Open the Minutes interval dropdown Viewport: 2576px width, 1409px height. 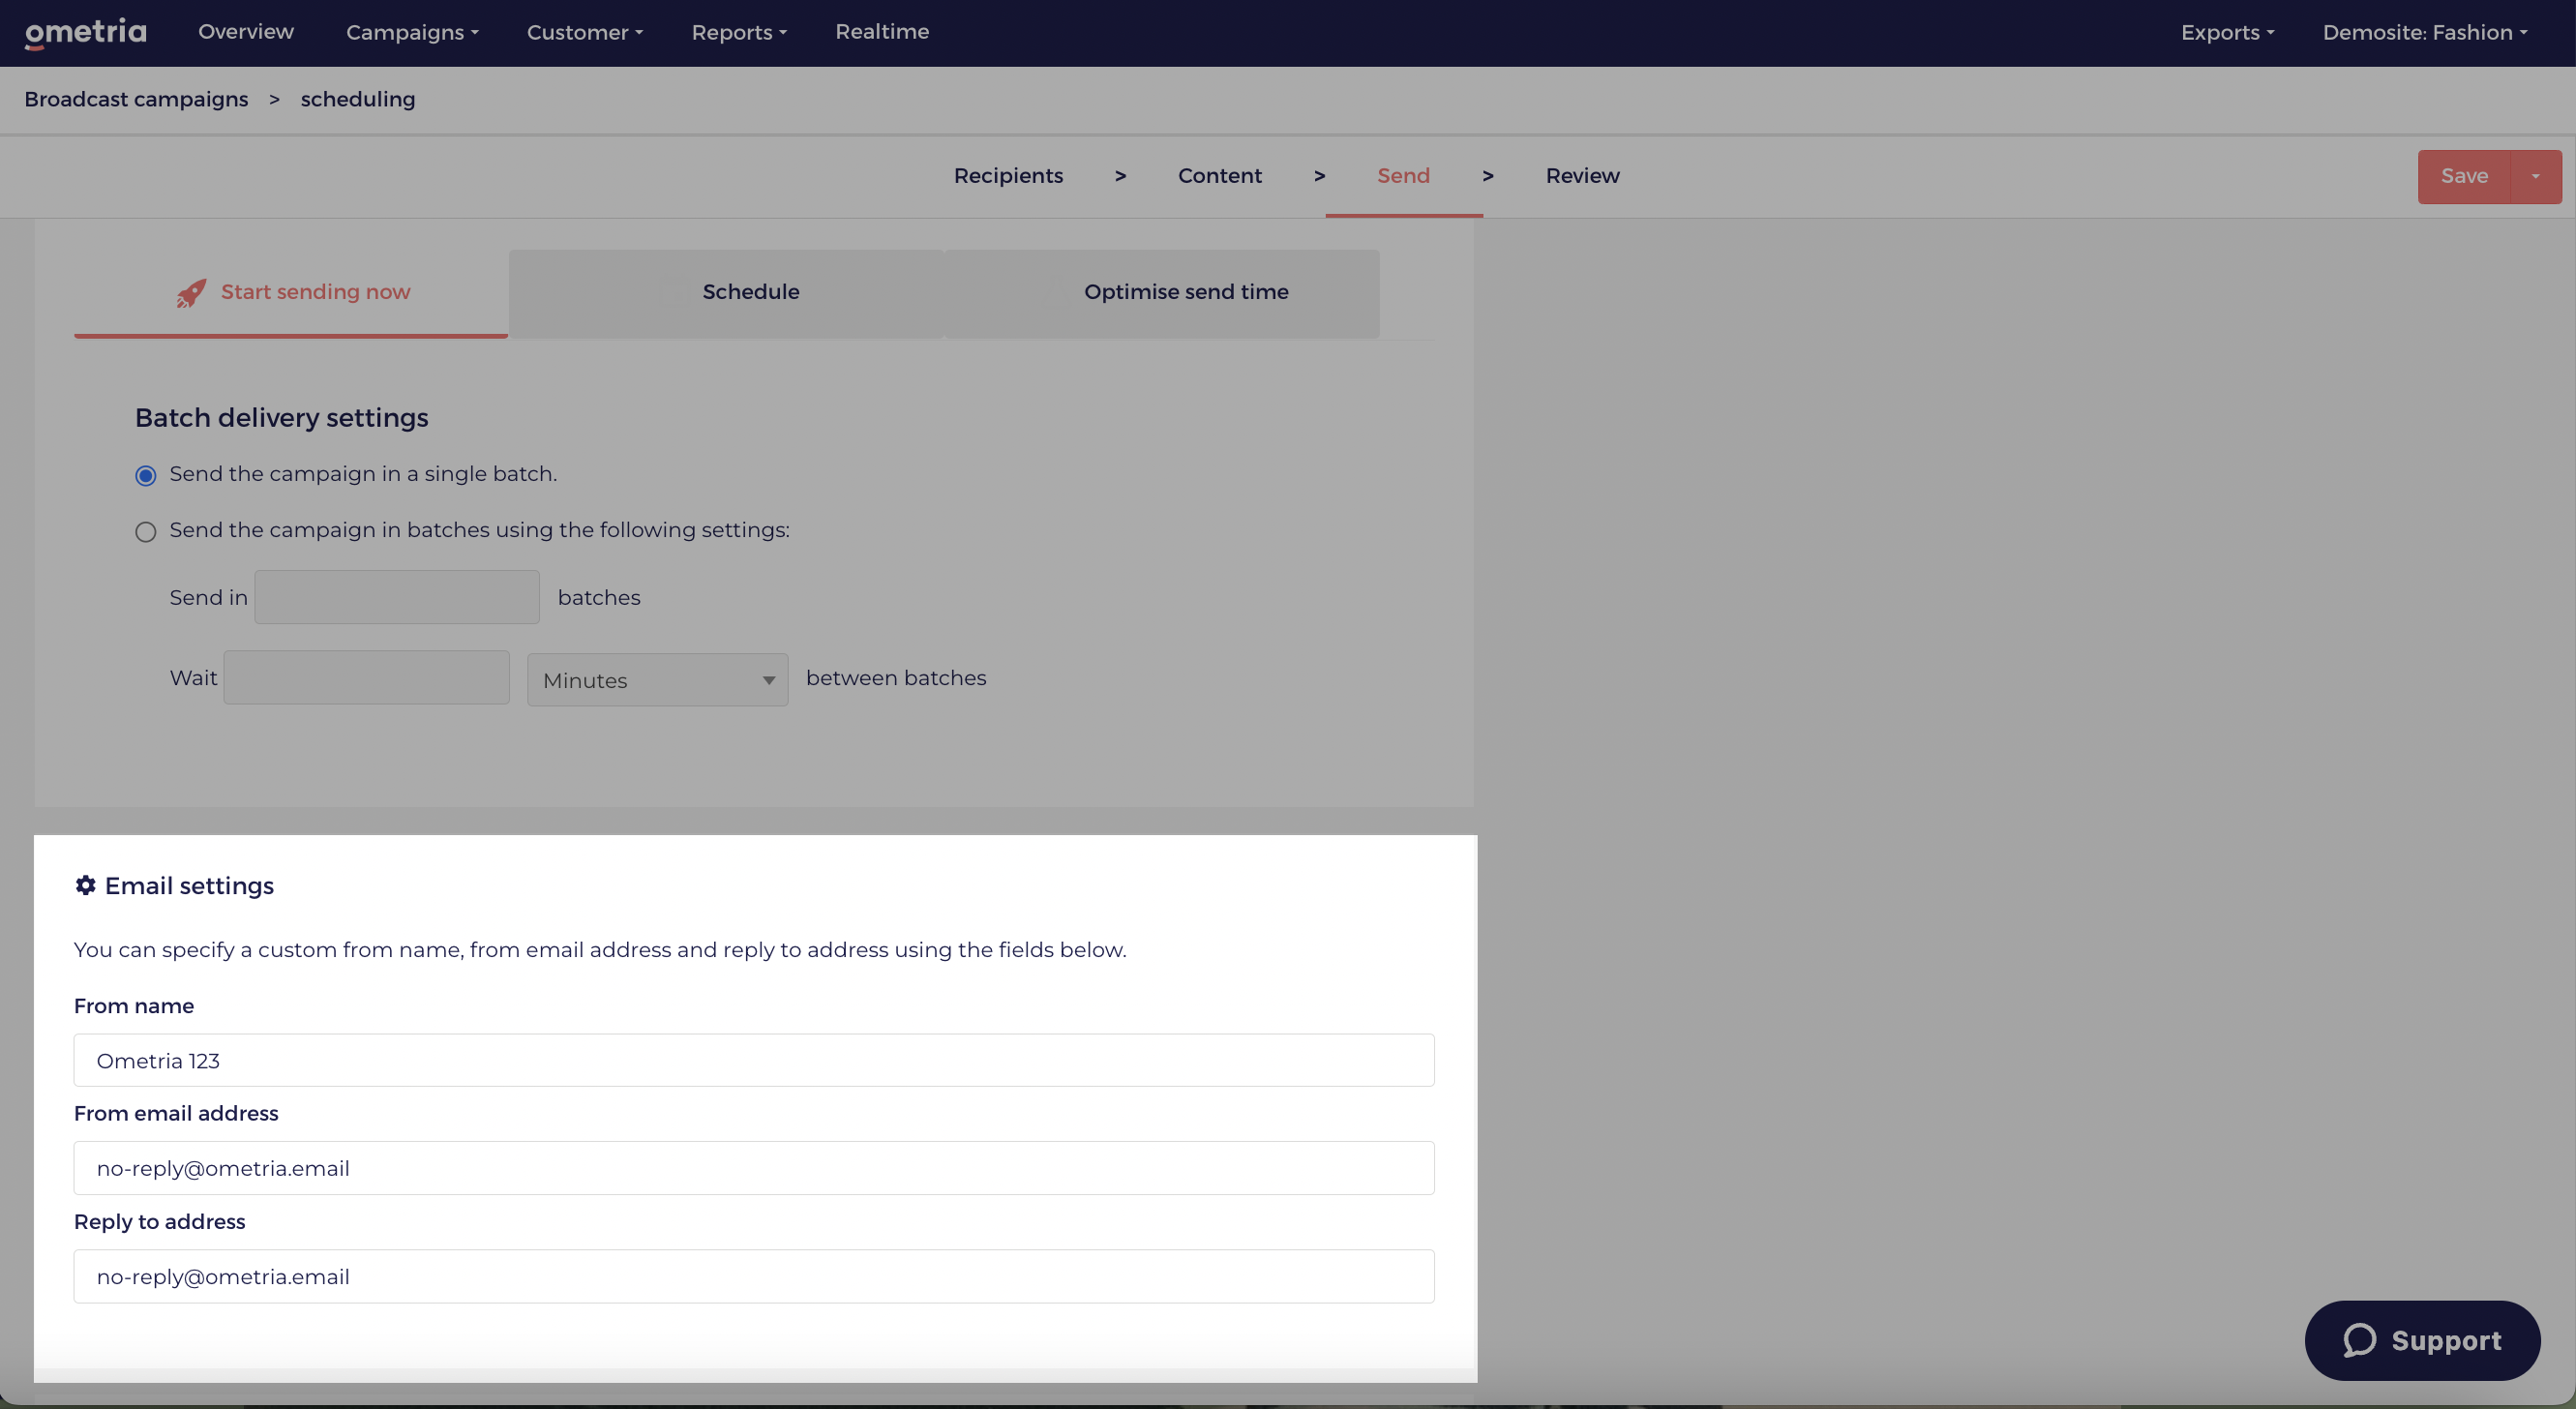(657, 679)
